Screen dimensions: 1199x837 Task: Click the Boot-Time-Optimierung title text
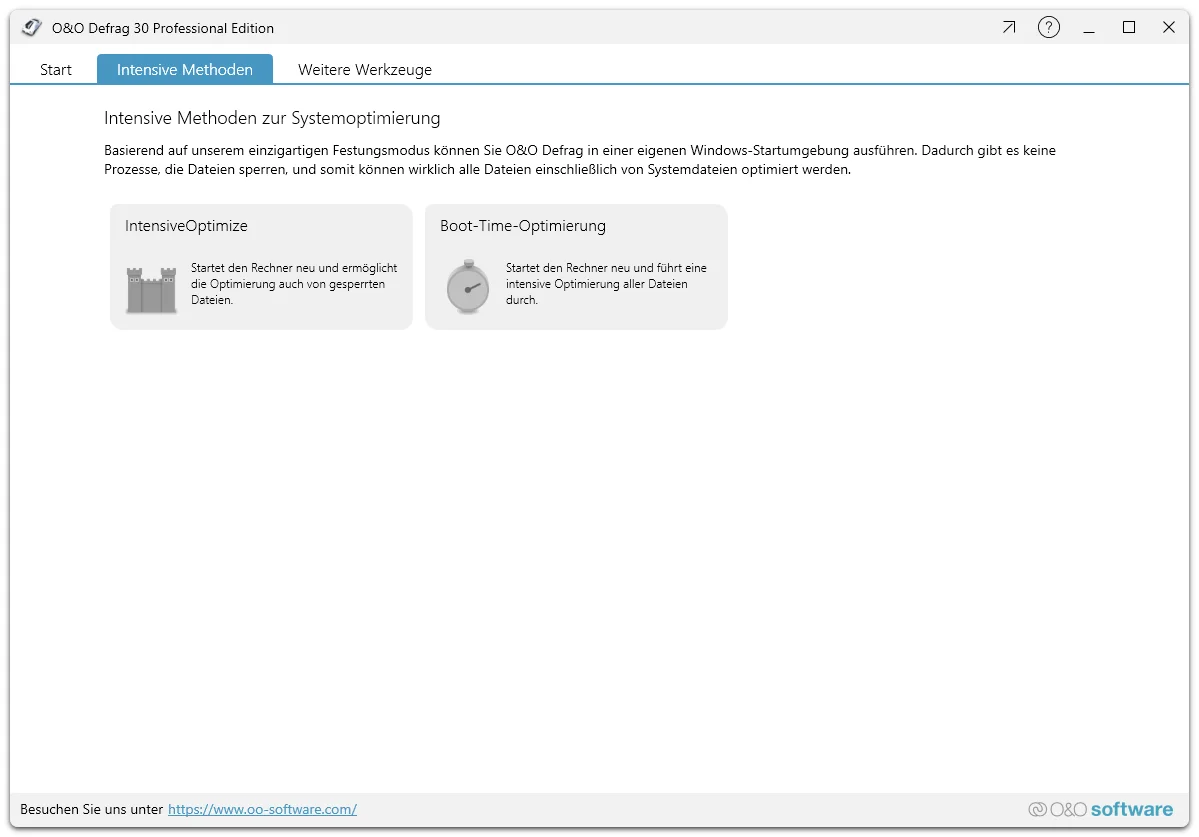click(x=522, y=226)
